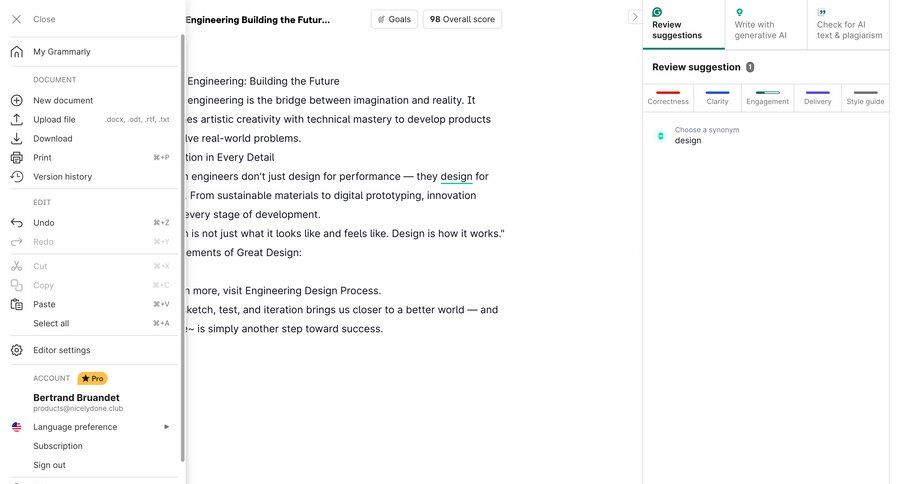Choose New document from the menu
Screen dimensions: 900x484
(x=63, y=100)
